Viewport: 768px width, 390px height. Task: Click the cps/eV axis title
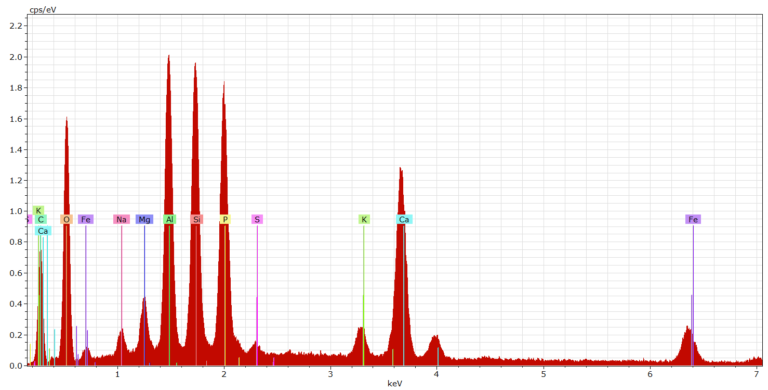[42, 10]
